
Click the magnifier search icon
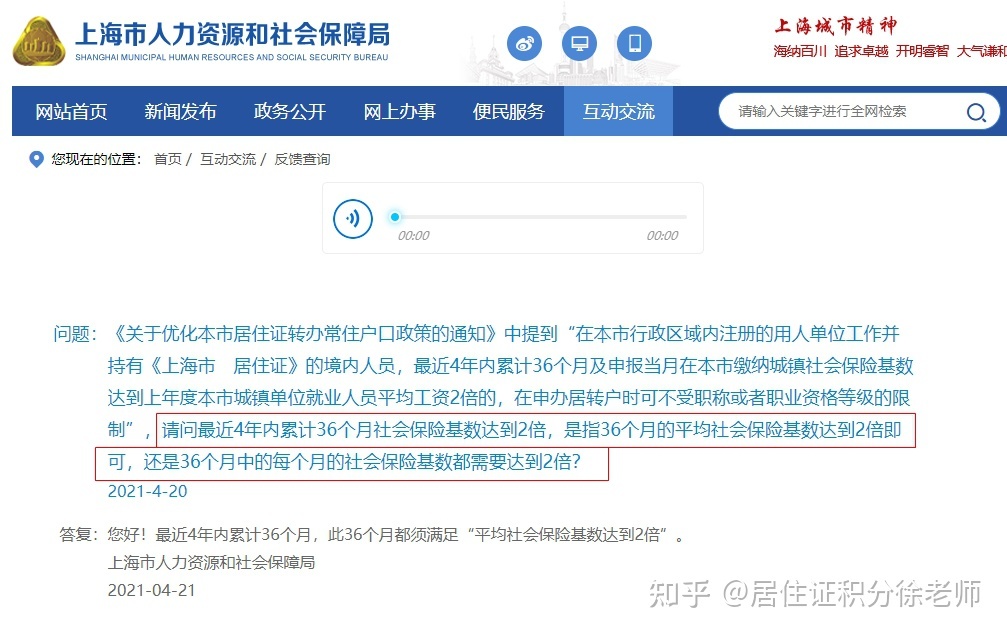976,112
